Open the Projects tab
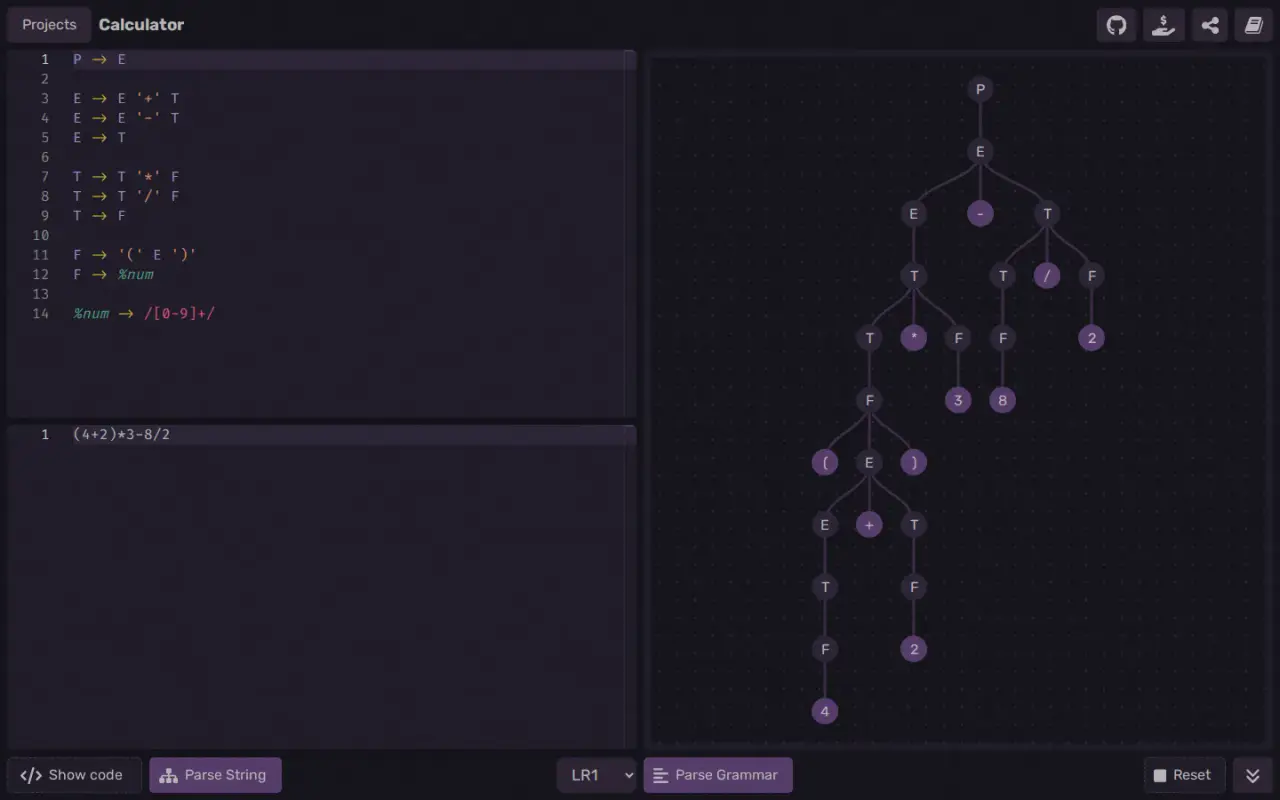 click(49, 25)
